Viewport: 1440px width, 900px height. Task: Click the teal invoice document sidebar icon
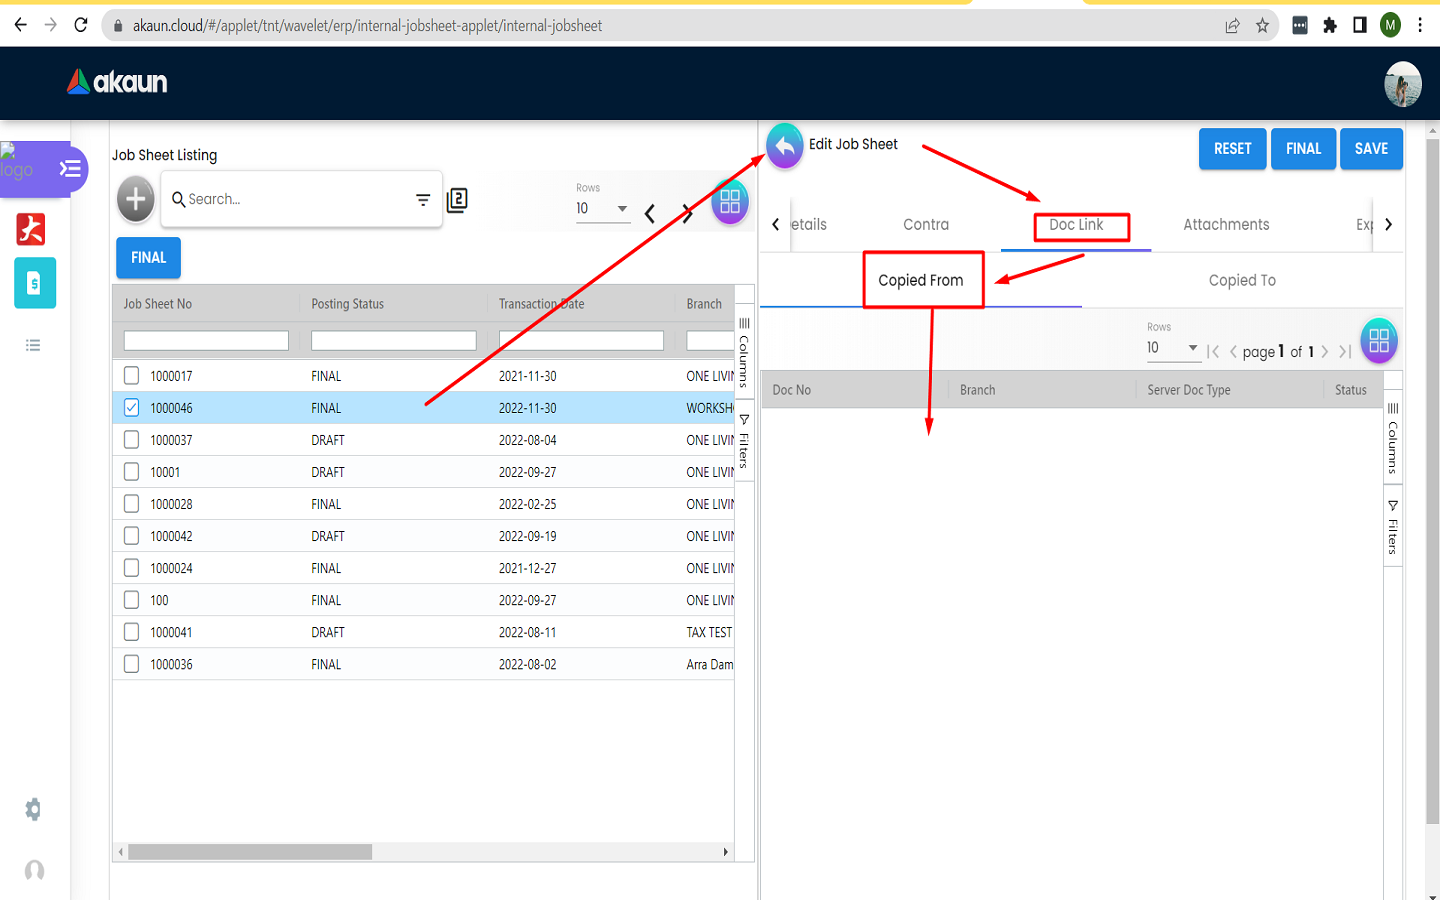point(35,284)
